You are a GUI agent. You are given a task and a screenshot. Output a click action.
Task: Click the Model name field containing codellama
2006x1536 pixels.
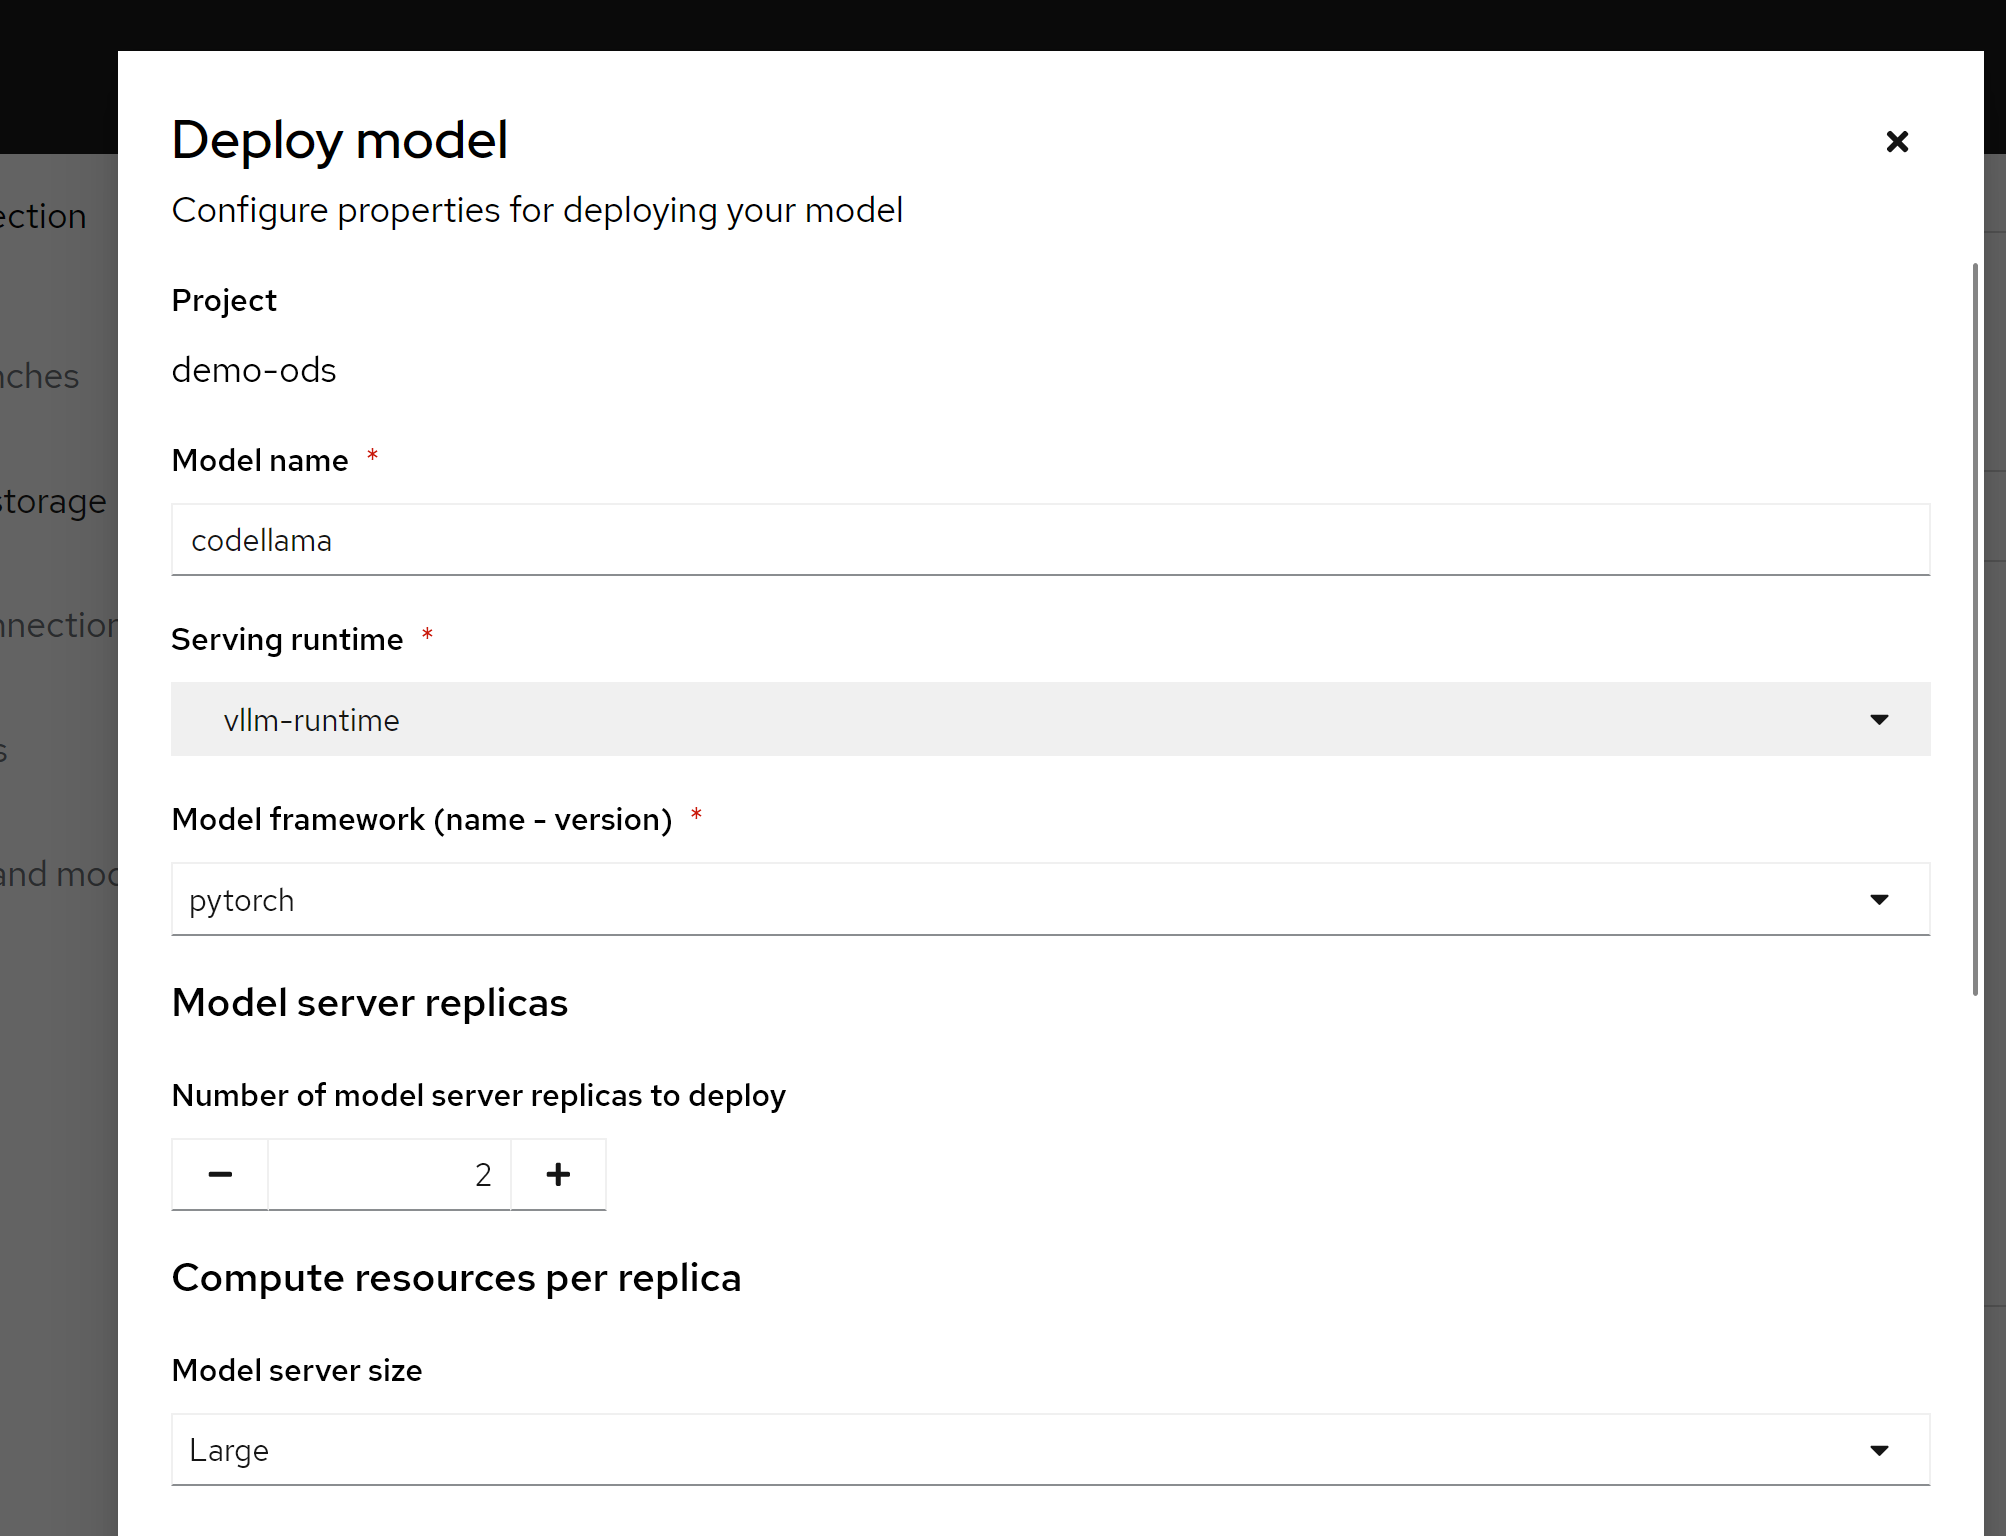pyautogui.click(x=1050, y=540)
